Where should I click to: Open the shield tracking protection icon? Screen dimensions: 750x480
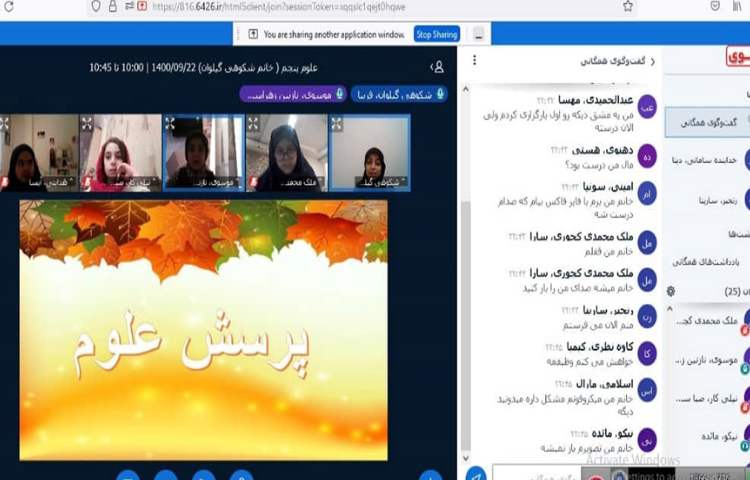(x=96, y=6)
